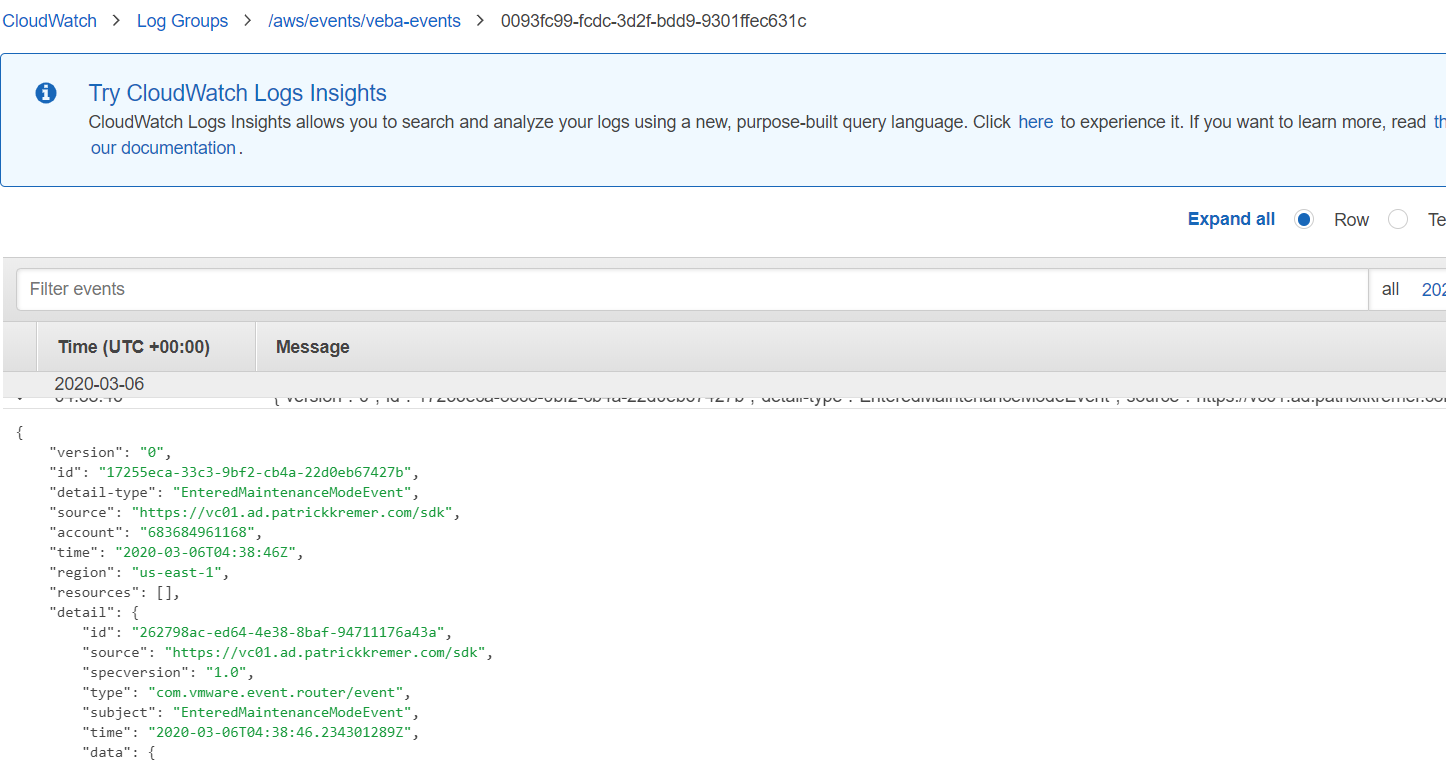Click the breadcrumb chevron after Log Groups
This screenshot has height=766, width=1446.
[248, 21]
